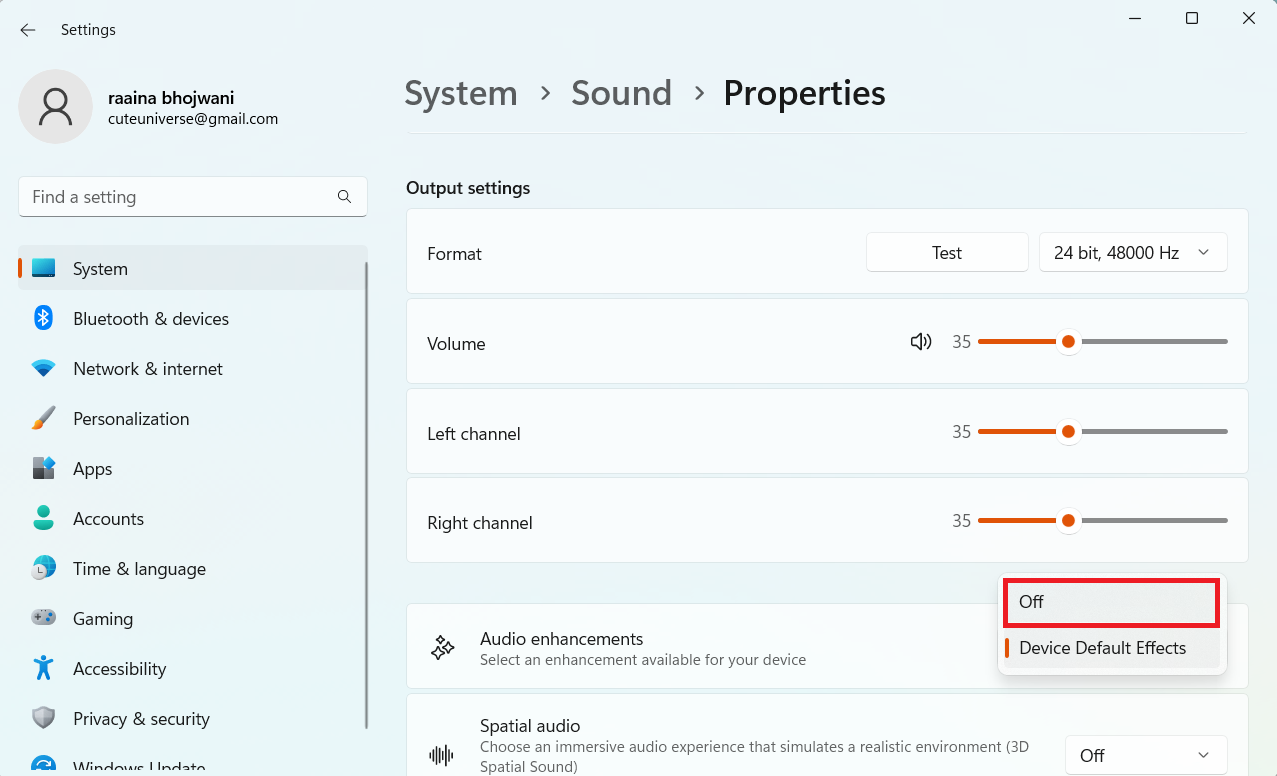Click the Gaming controller icon
This screenshot has width=1277, height=776.
(43, 619)
